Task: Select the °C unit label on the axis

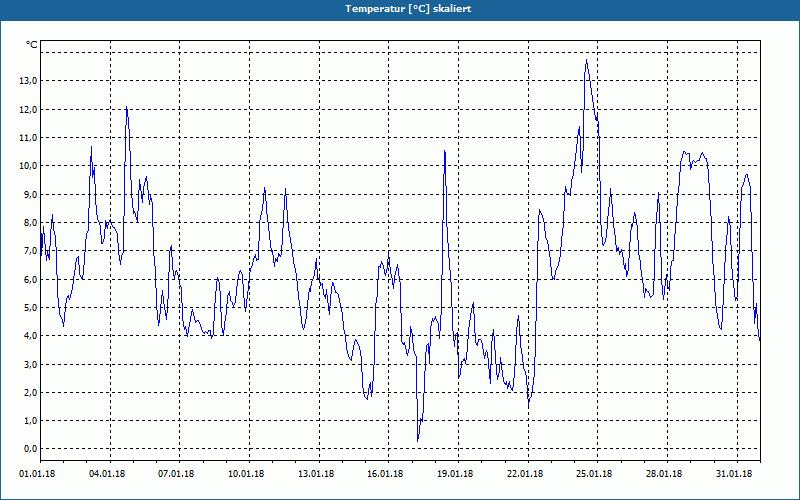Action: tap(32, 45)
